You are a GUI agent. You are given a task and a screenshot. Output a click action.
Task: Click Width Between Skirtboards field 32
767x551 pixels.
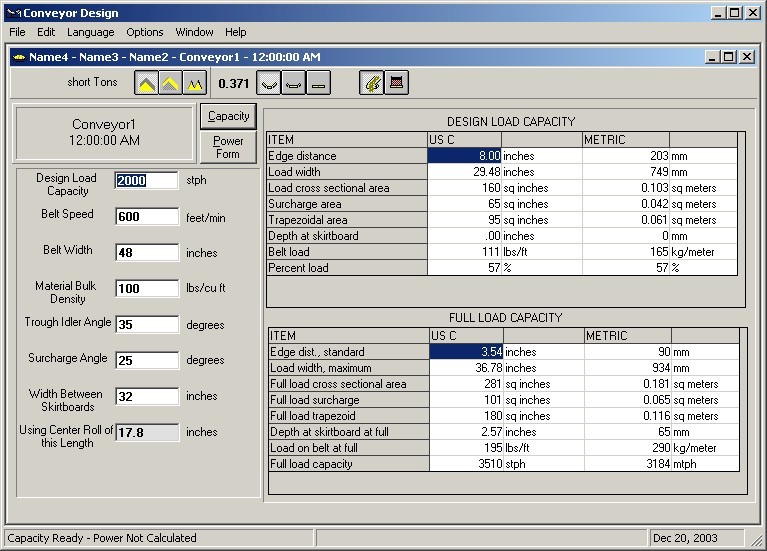pyautogui.click(x=147, y=396)
